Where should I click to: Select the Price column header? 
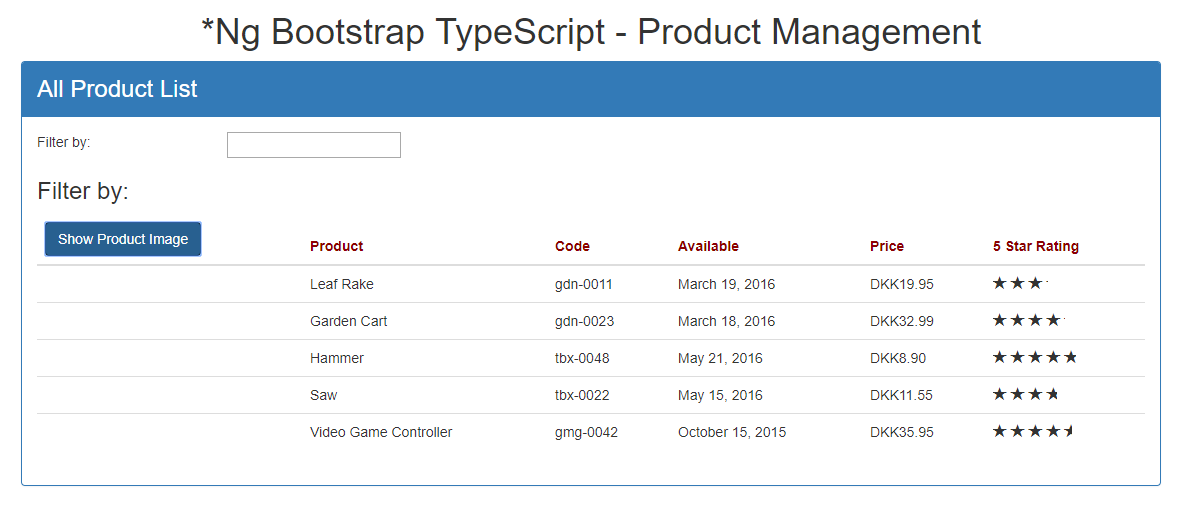click(886, 246)
